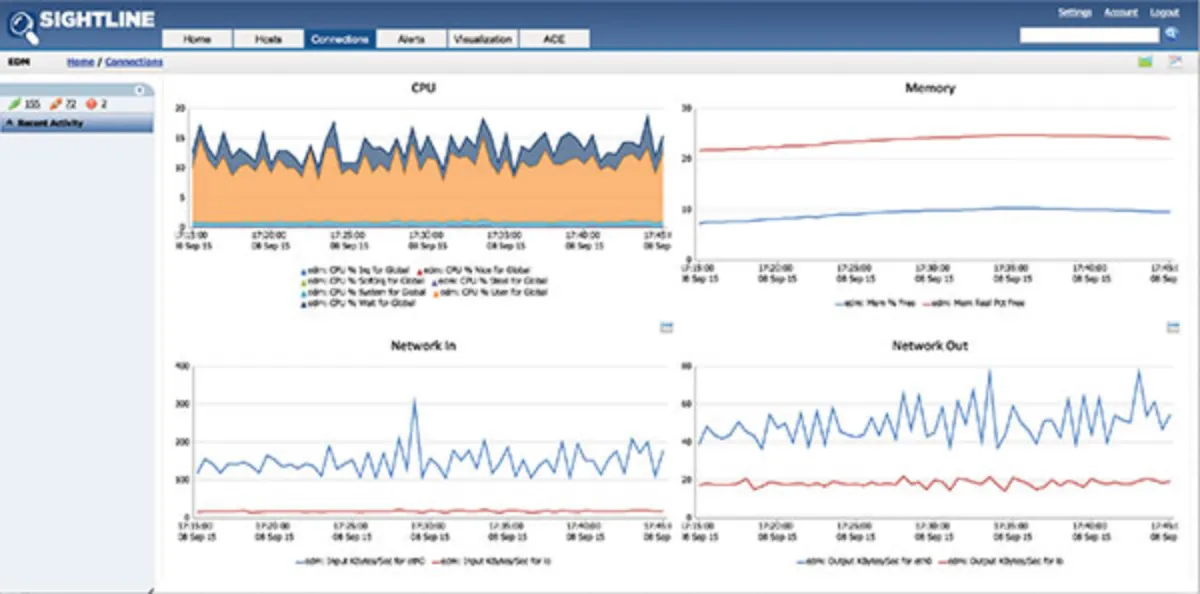Select the ACE tab
The width and height of the screenshot is (1200, 594).
[x=555, y=39]
